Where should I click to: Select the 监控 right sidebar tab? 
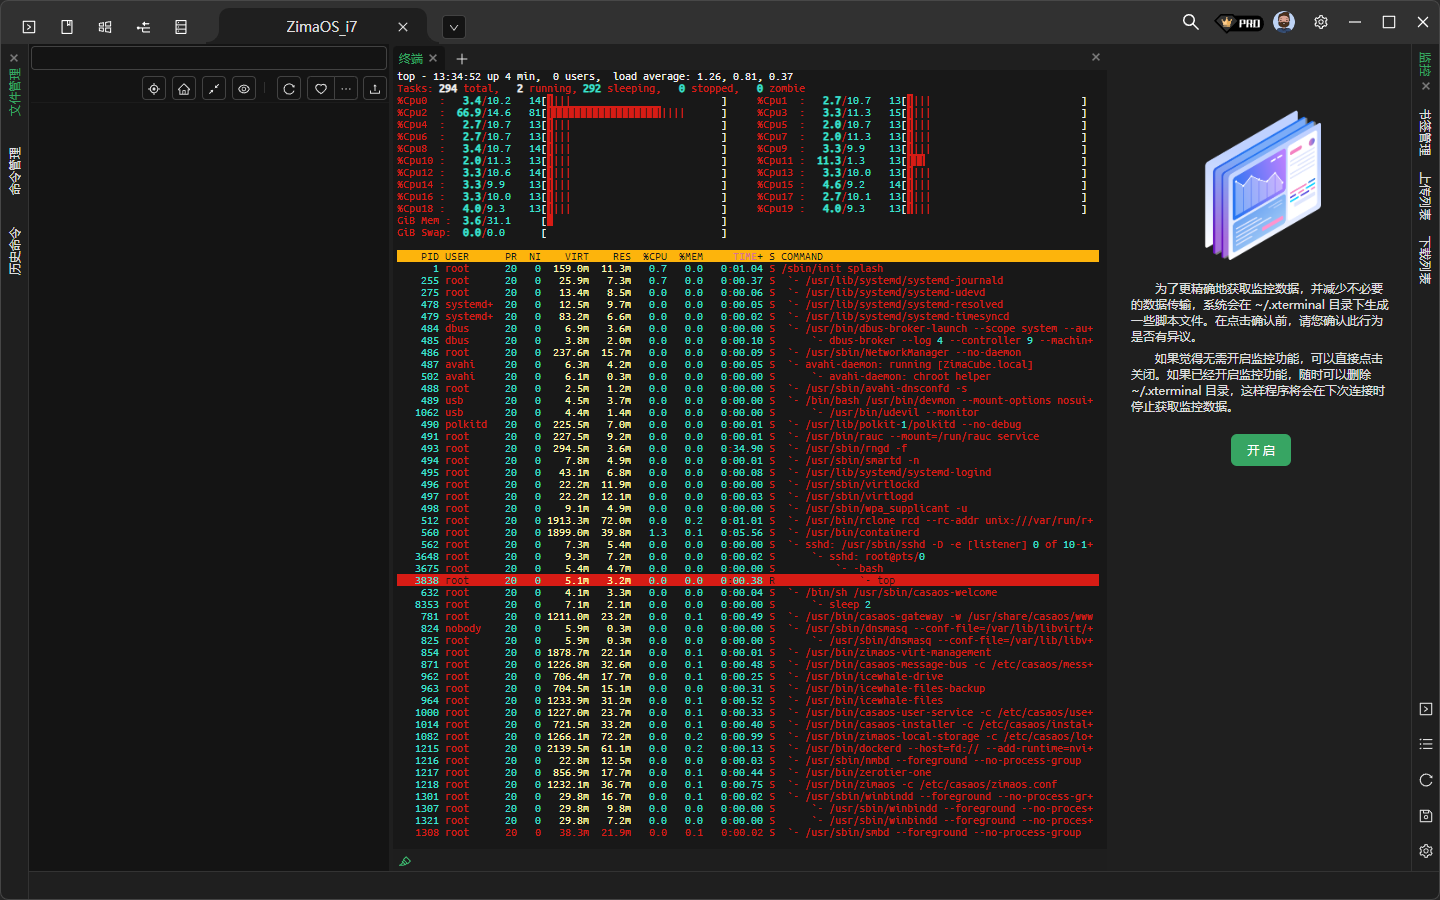pyautogui.click(x=1425, y=64)
